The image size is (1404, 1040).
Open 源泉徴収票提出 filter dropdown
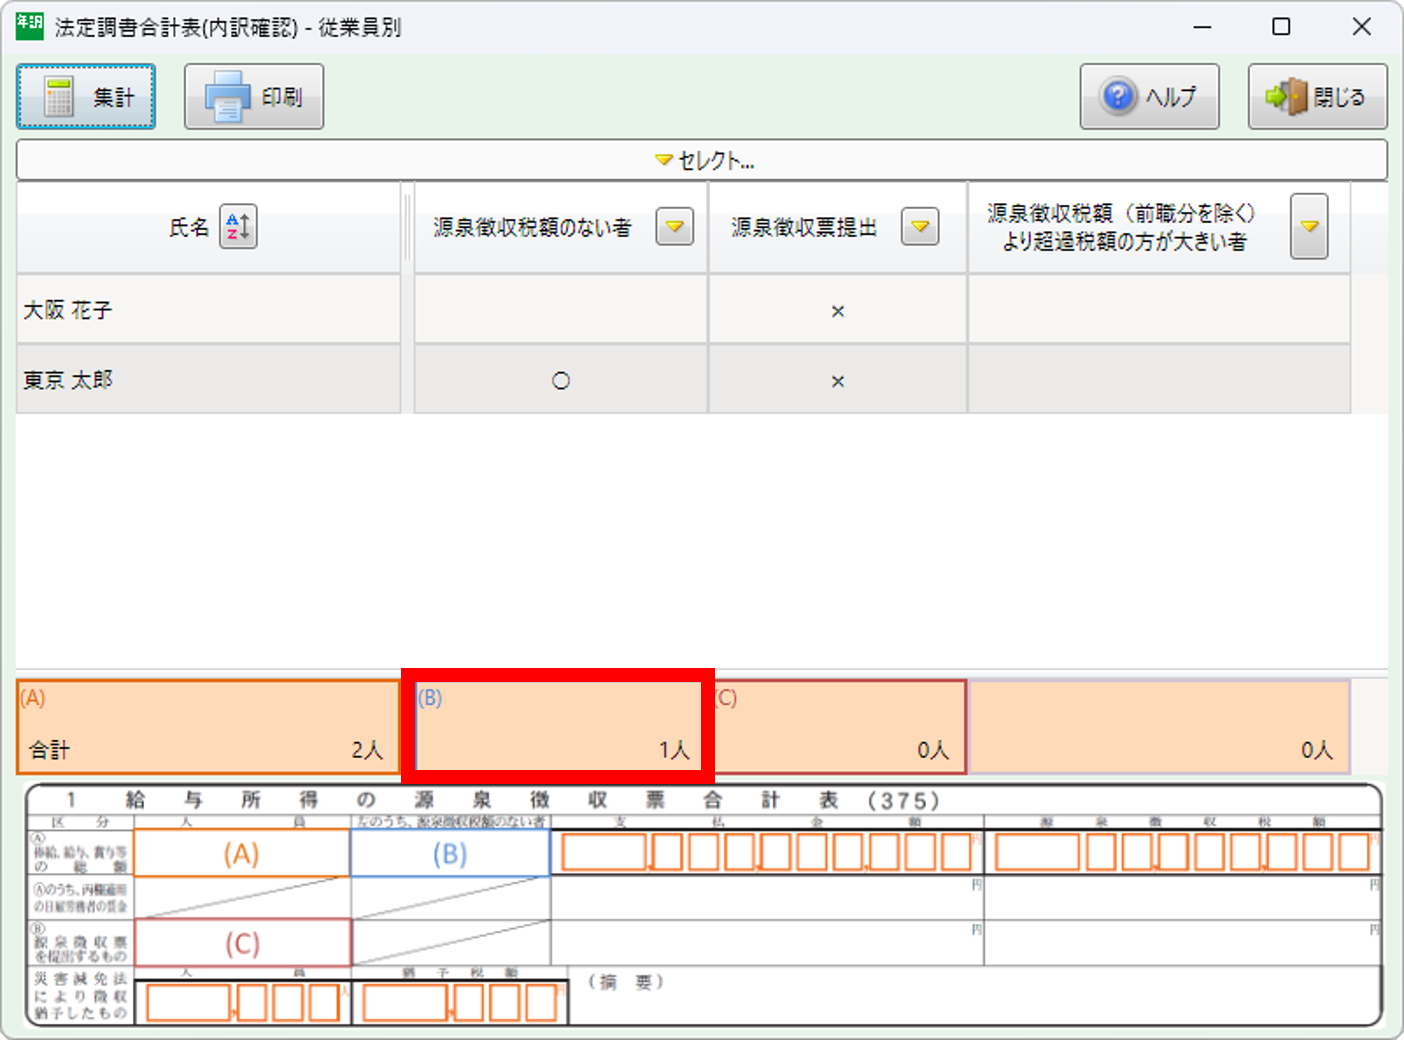pyautogui.click(x=919, y=227)
